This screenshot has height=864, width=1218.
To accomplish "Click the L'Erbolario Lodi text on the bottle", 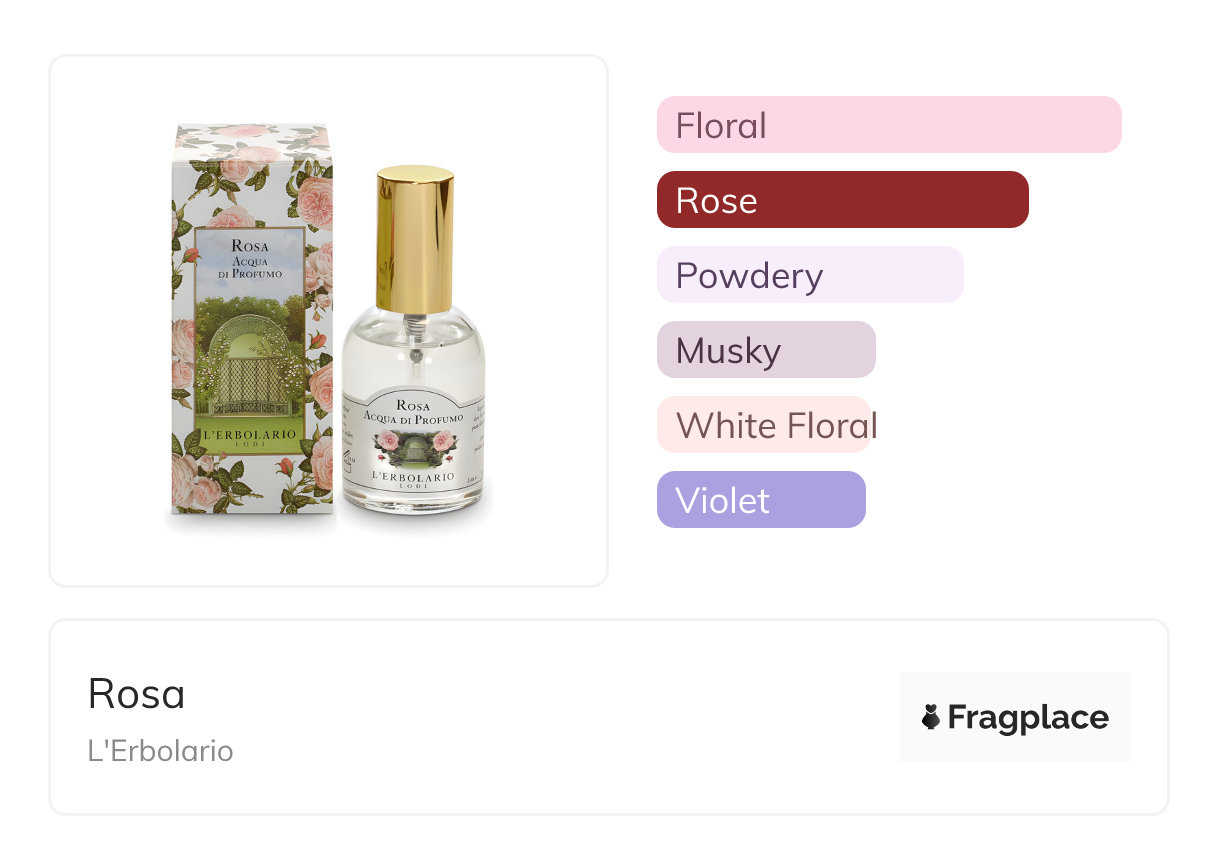I will pos(413,477).
